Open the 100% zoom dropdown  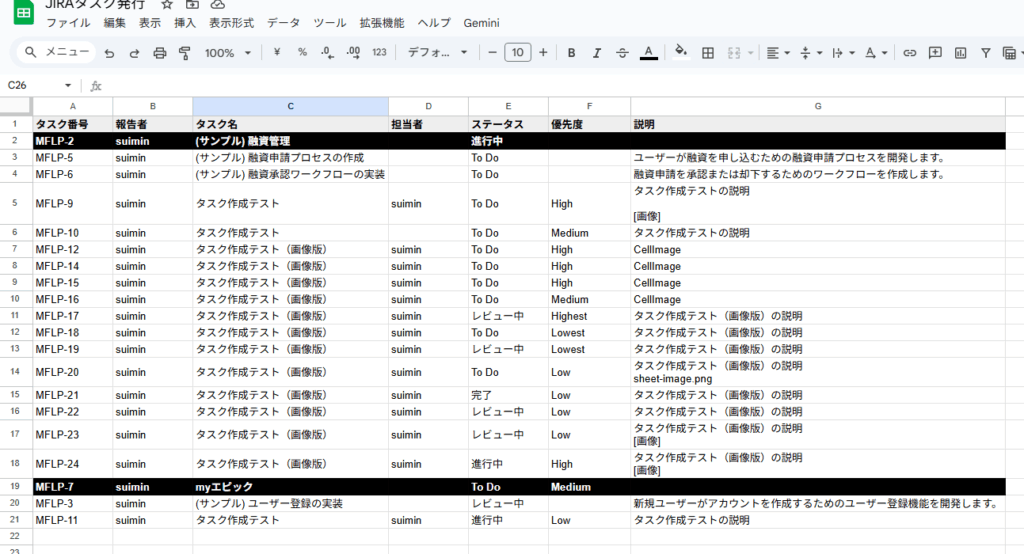[227, 52]
